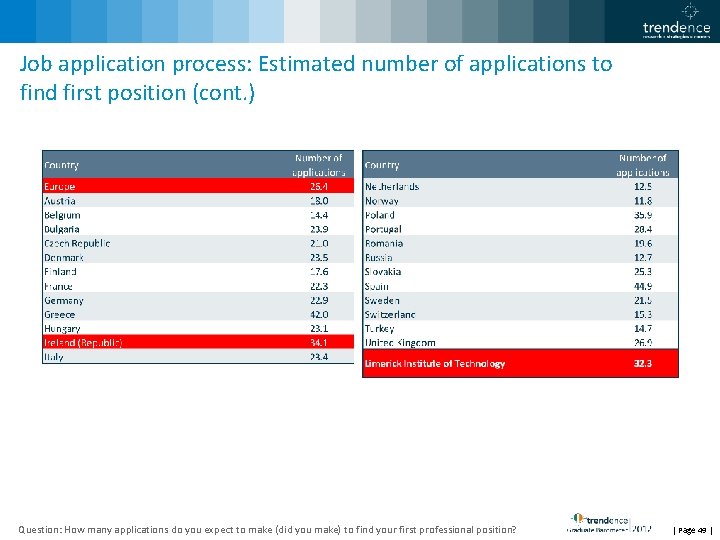Click Greece's value 42.0
720x540 pixels.
(319, 315)
